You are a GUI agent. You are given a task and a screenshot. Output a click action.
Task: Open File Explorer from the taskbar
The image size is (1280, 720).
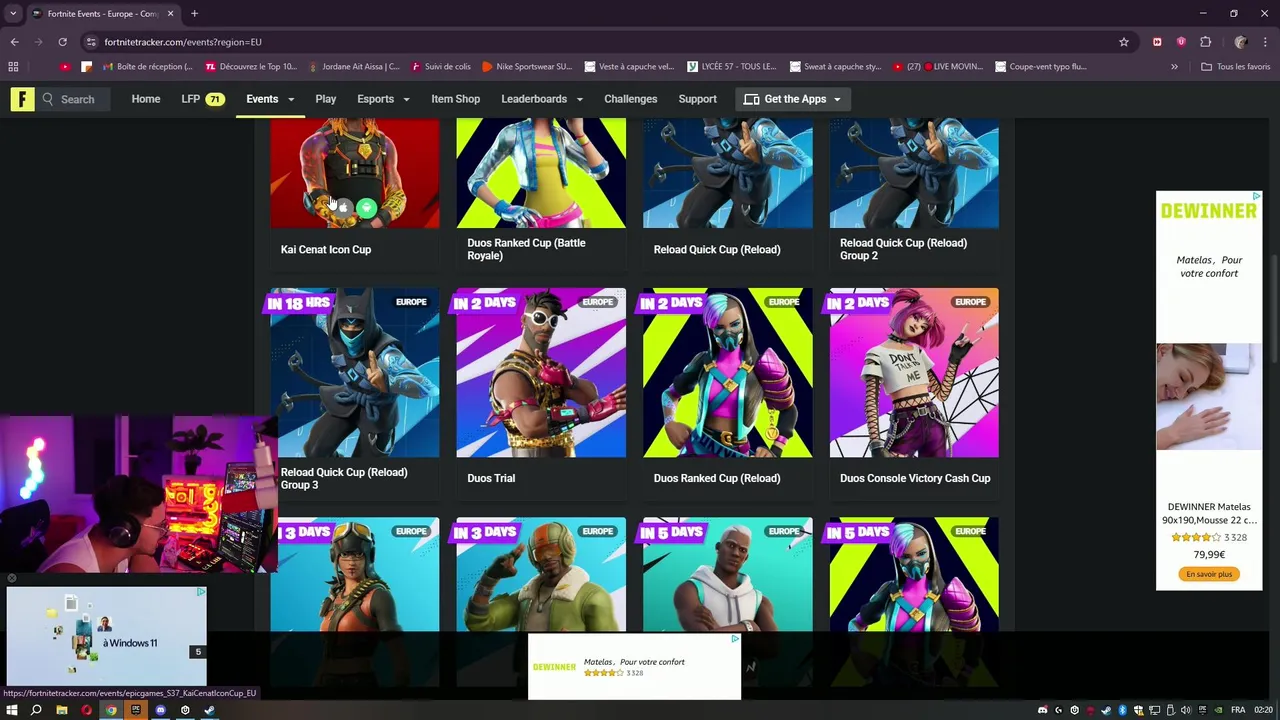pyautogui.click(x=61, y=710)
